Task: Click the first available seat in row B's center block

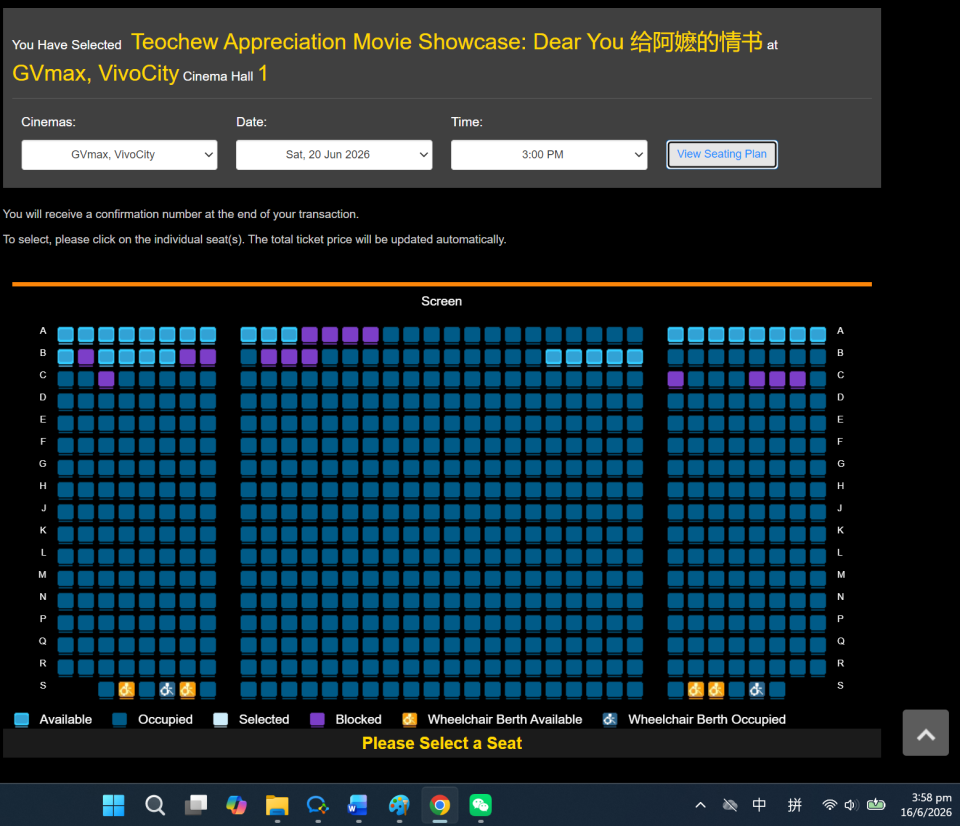Action: (x=553, y=356)
